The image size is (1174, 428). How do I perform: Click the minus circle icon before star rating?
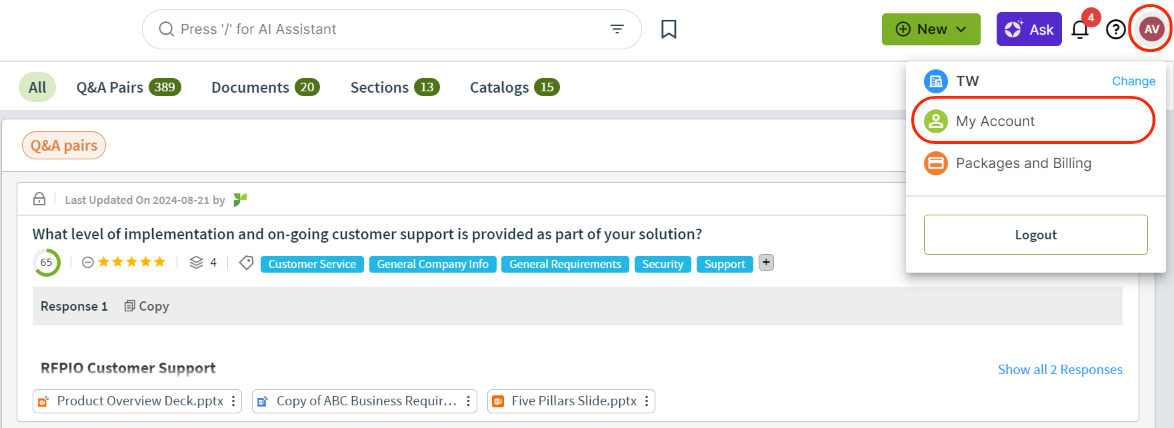tap(88, 263)
